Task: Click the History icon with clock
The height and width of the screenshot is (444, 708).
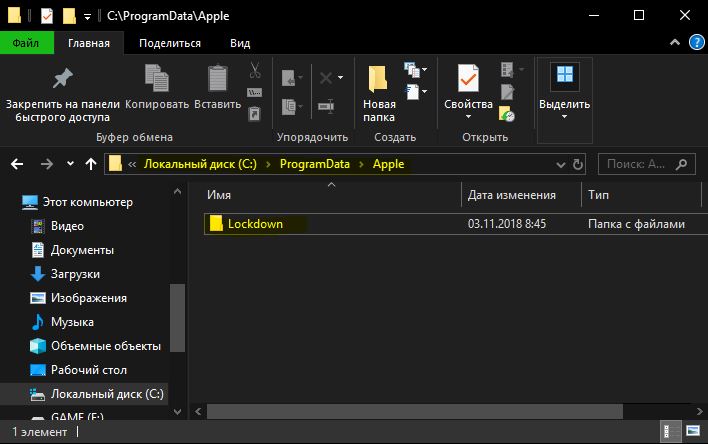Action: point(507,114)
